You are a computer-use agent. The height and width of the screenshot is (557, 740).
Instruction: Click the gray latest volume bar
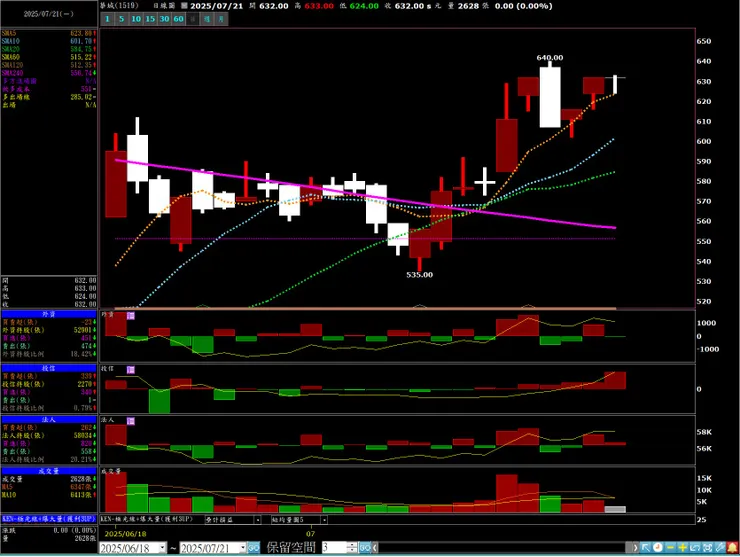point(615,509)
